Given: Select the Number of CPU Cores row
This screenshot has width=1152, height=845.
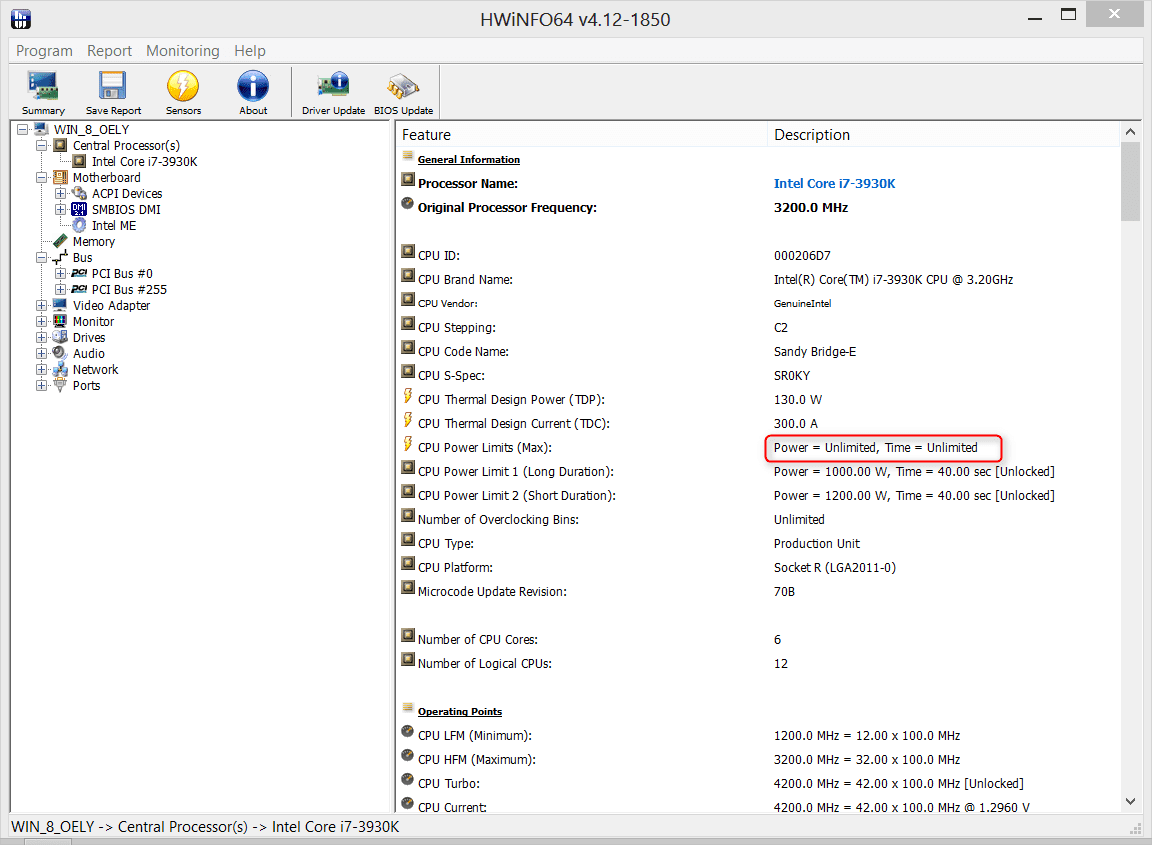Looking at the screenshot, I should coord(758,639).
